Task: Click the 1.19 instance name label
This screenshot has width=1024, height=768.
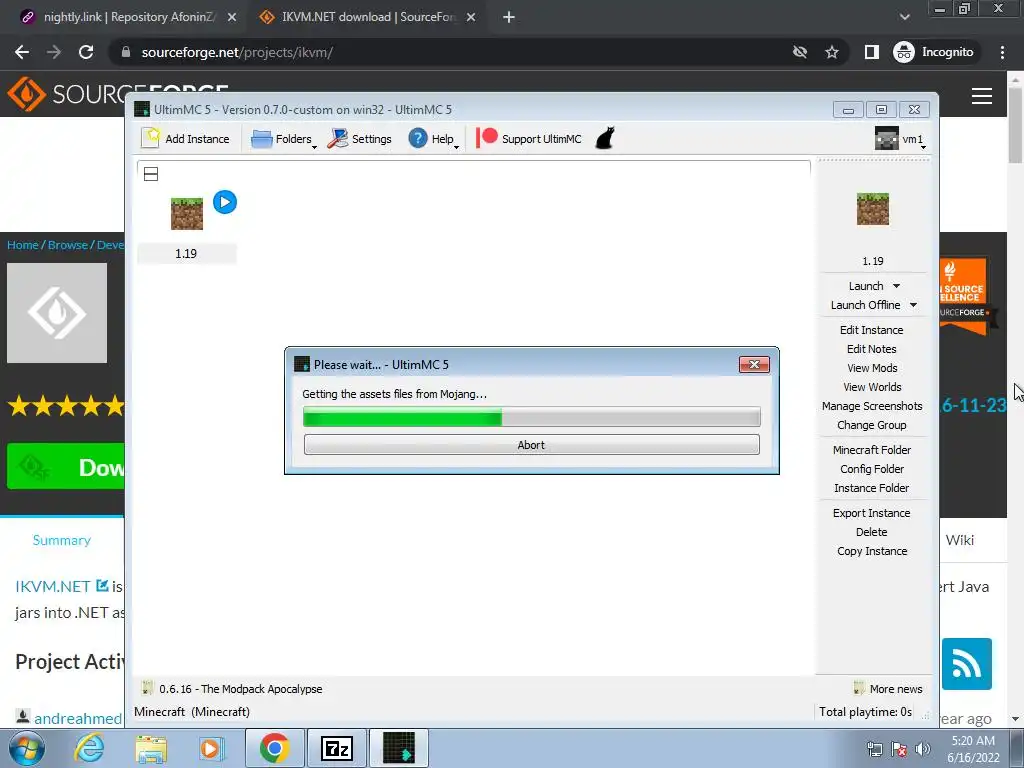Action: coord(186,253)
